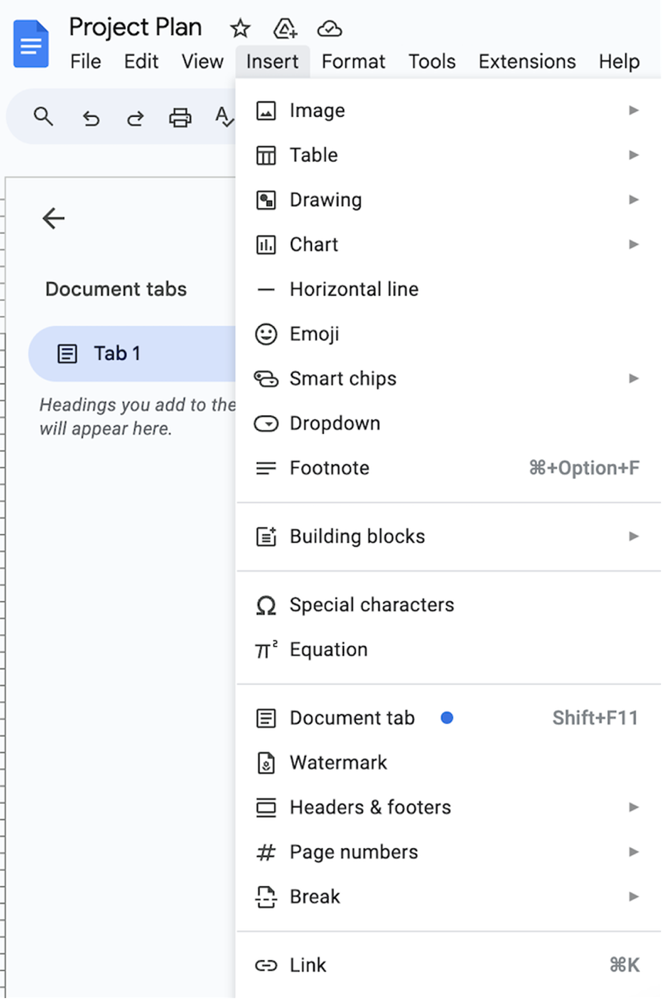Click the move to Drive folder icon

point(285,29)
